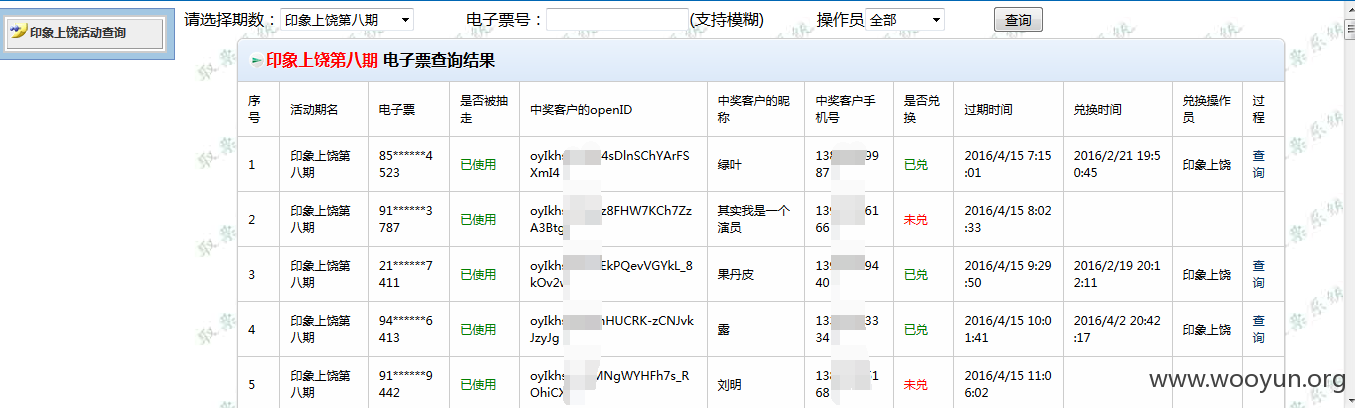Click expiry time 2016/4/15 9:29:50
Screen dimensions: 1355x408
click(x=1008, y=274)
